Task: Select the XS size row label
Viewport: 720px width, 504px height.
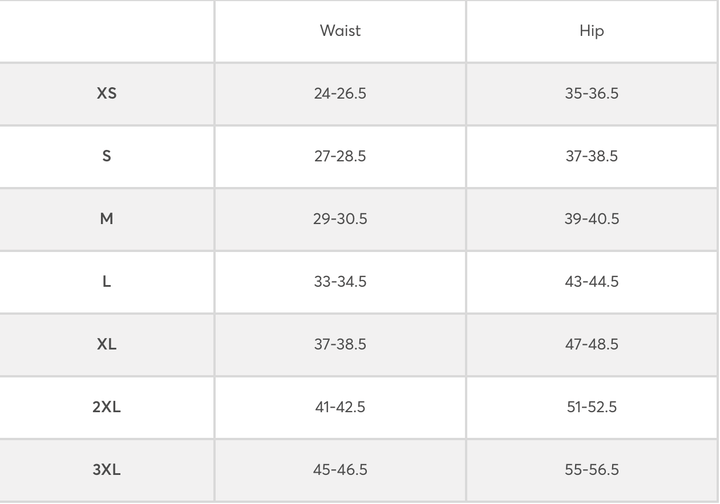Action: click(x=107, y=94)
